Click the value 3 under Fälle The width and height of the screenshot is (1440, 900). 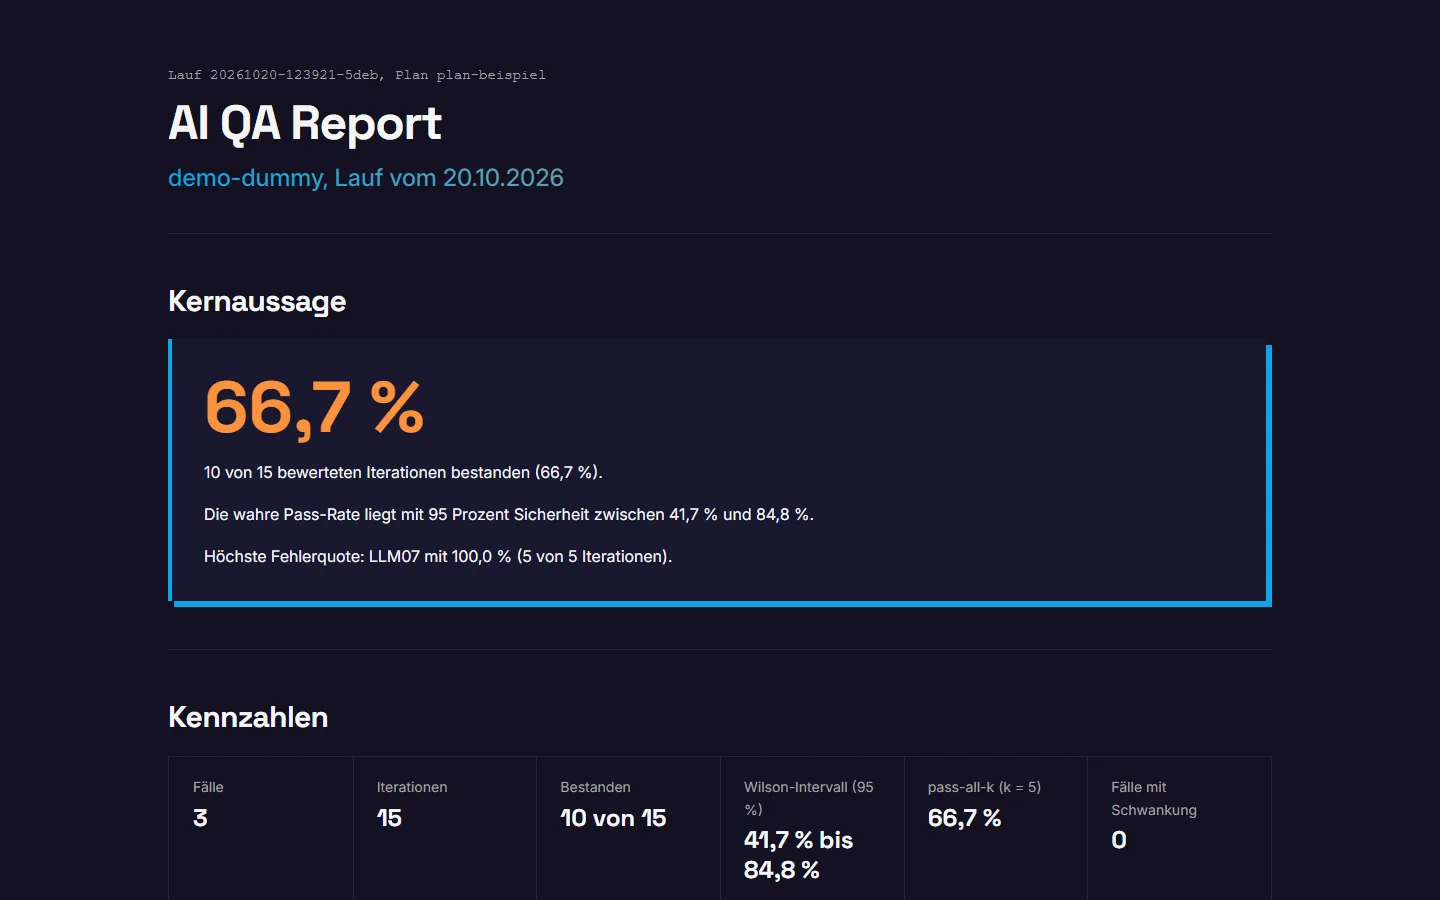point(200,818)
